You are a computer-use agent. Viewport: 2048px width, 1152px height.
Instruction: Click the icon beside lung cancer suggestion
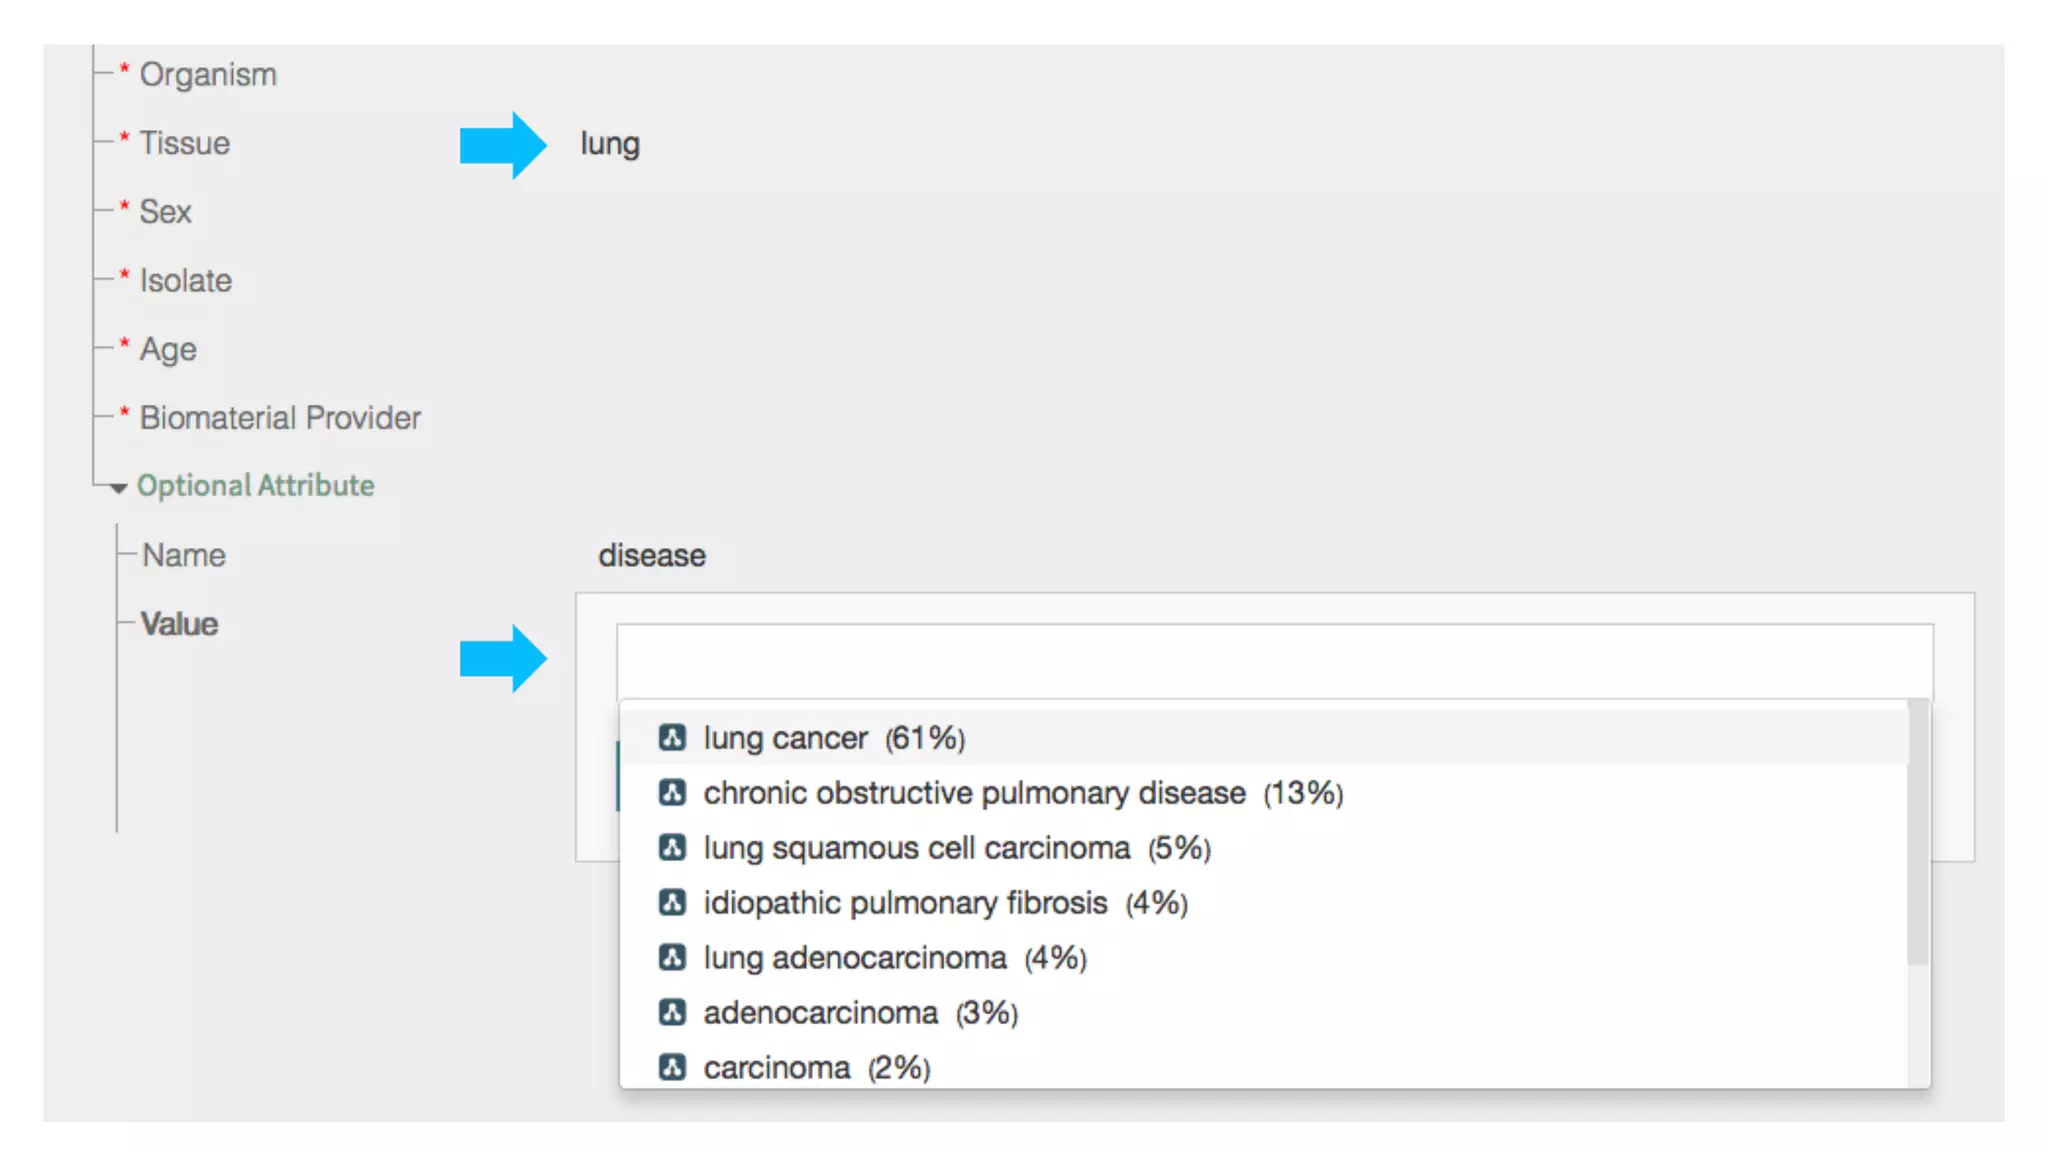(x=672, y=738)
